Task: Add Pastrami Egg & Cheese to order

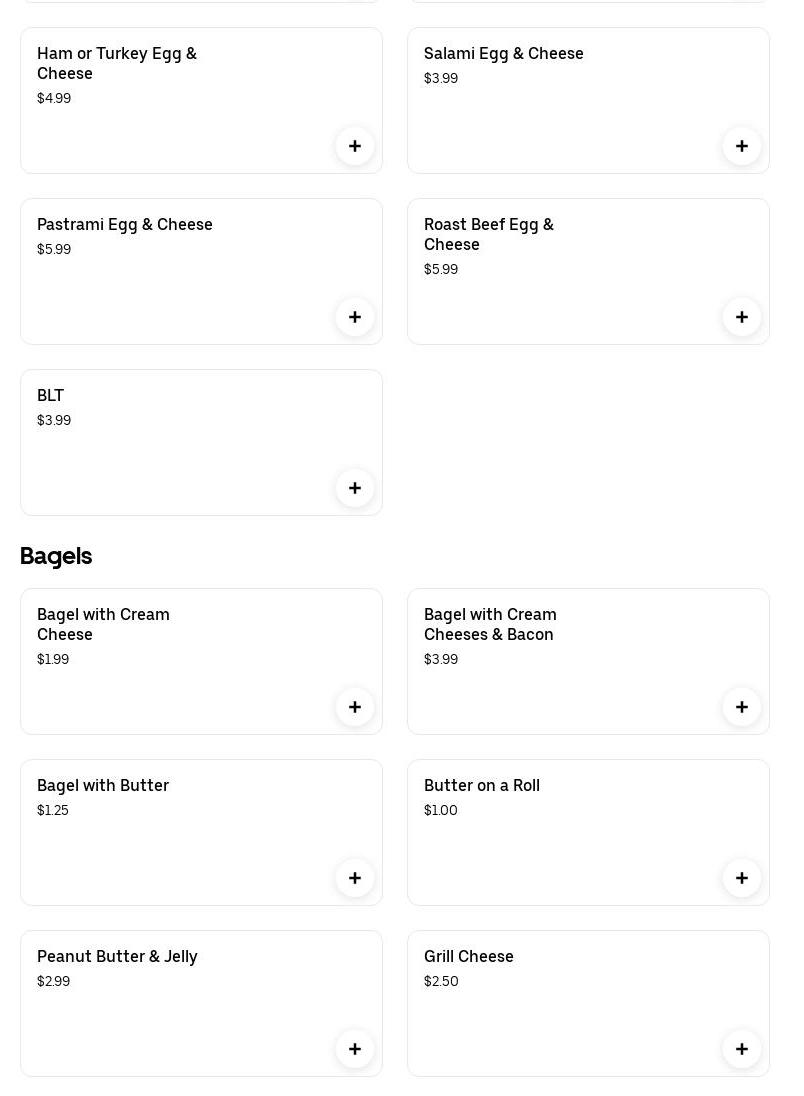Action: pos(355,317)
